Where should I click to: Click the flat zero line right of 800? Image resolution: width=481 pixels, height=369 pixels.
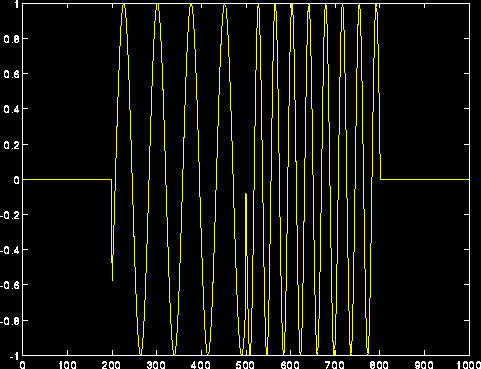(x=425, y=180)
